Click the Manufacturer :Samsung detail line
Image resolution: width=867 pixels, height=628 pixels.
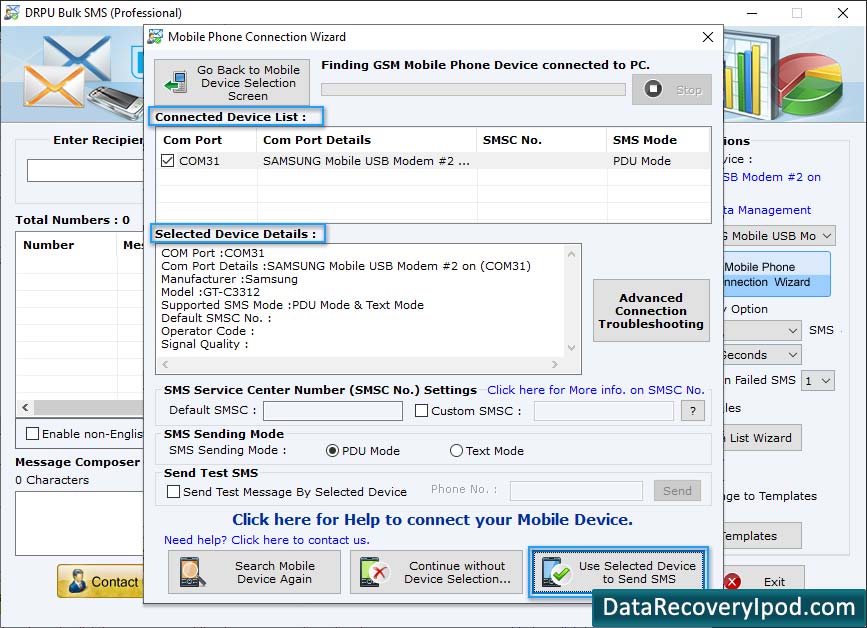pyautogui.click(x=229, y=279)
